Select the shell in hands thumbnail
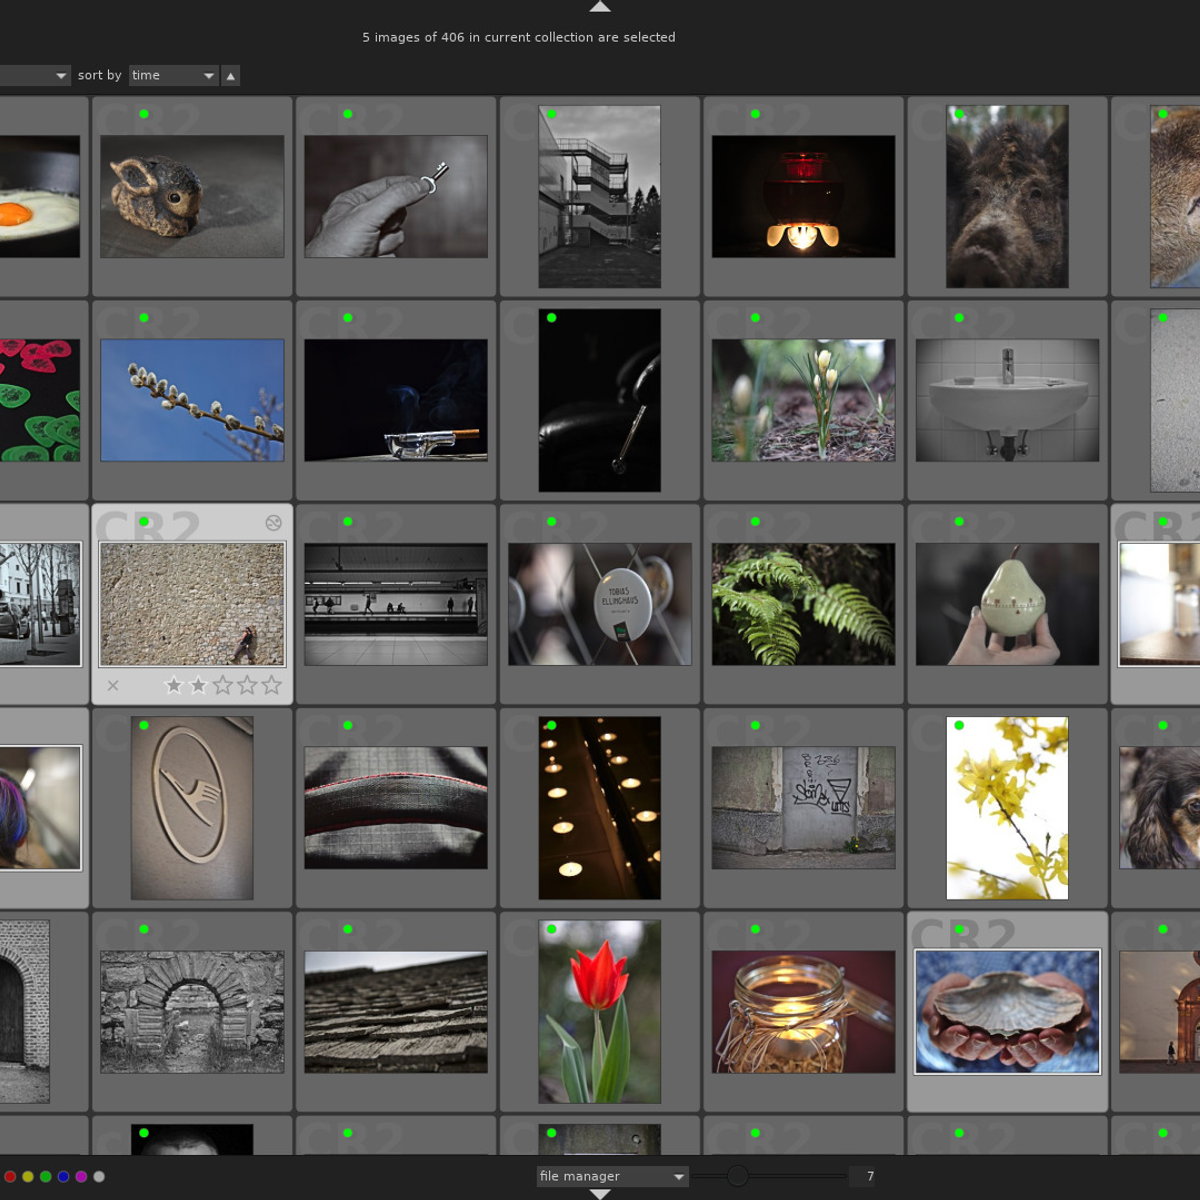 click(1007, 1012)
